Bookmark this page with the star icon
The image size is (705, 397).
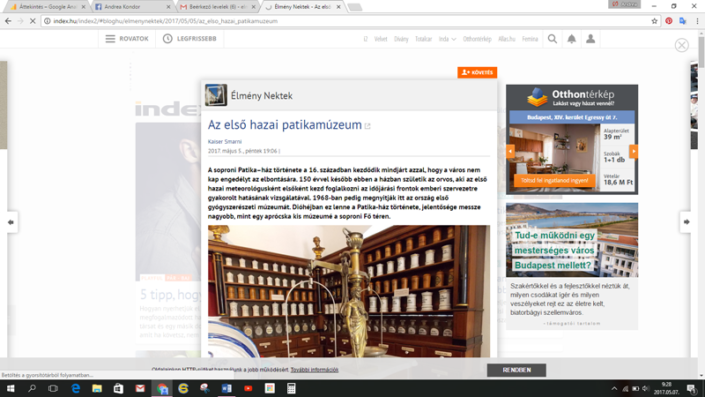[x=654, y=21]
